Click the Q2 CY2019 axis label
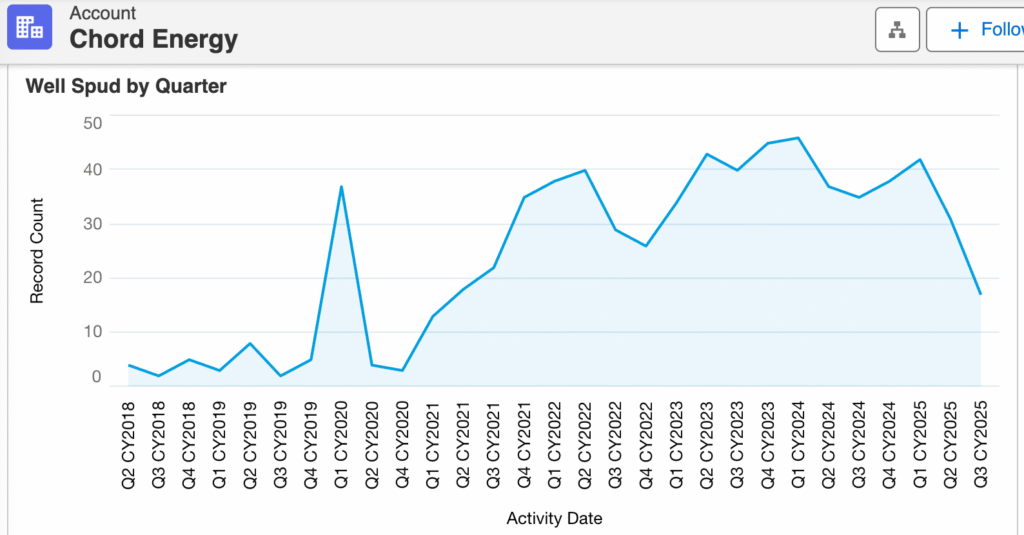 250,446
